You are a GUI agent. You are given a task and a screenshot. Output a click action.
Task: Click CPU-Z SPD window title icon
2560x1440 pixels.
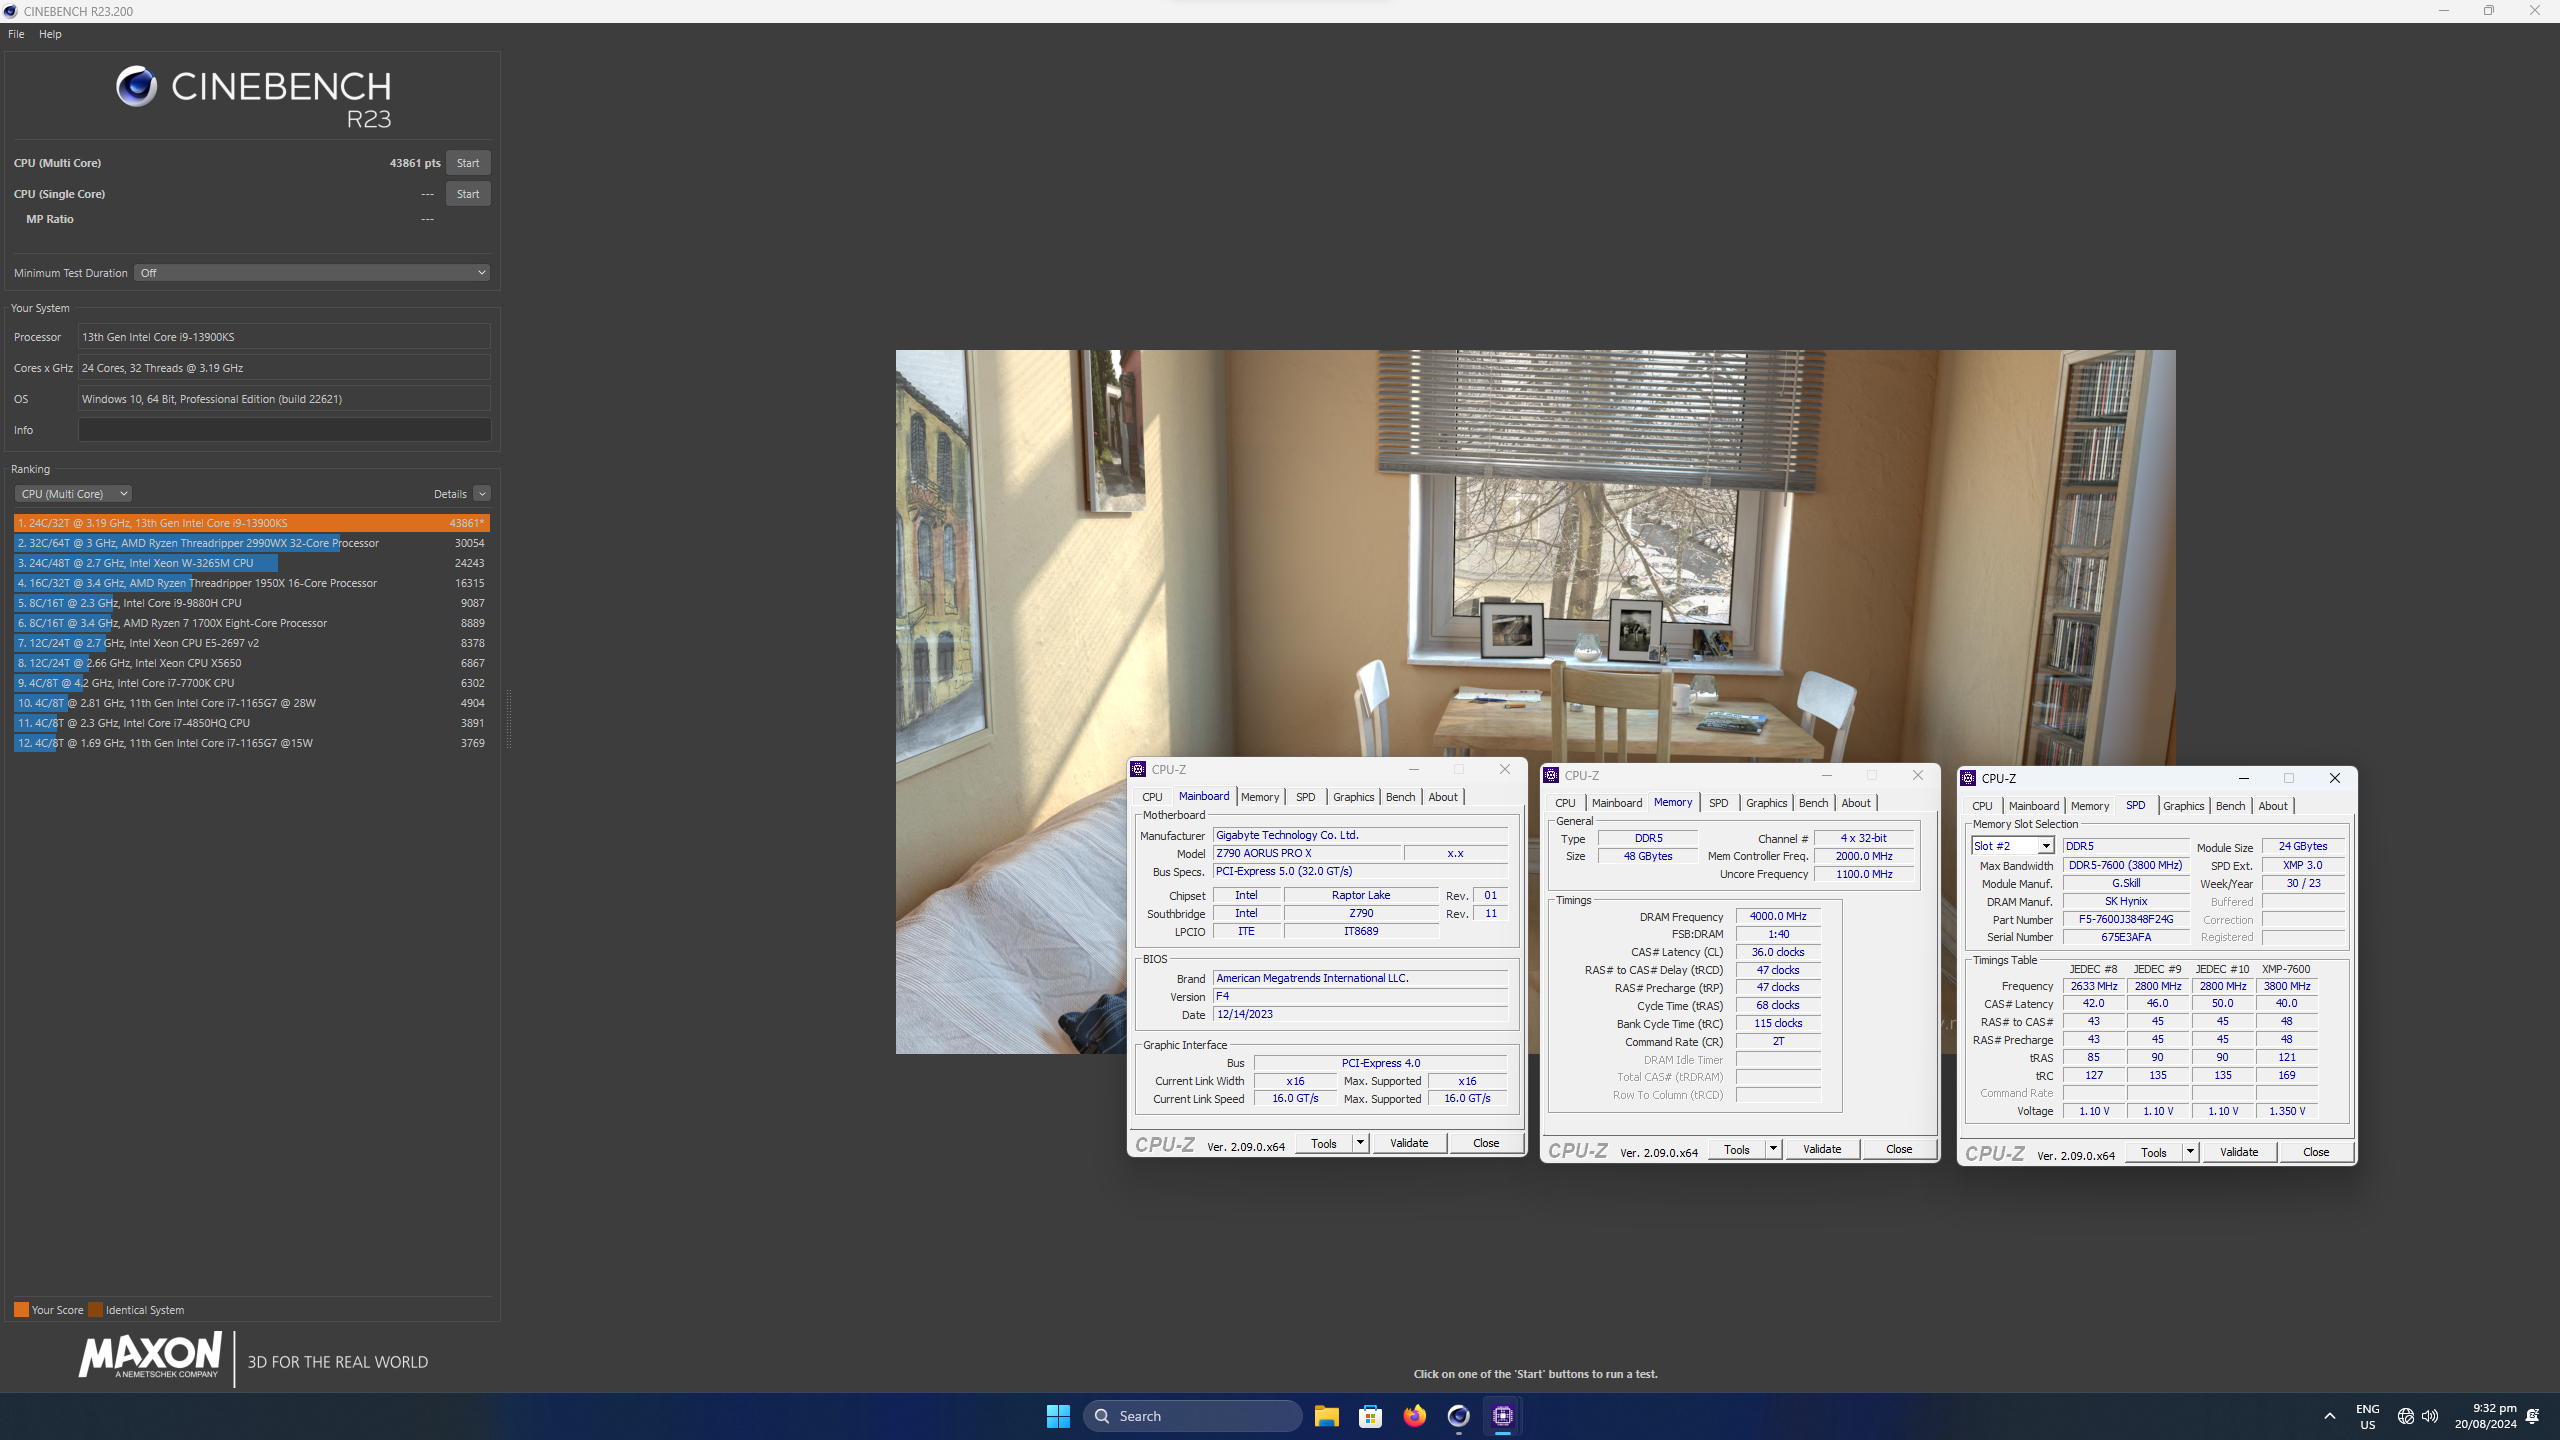point(1968,778)
